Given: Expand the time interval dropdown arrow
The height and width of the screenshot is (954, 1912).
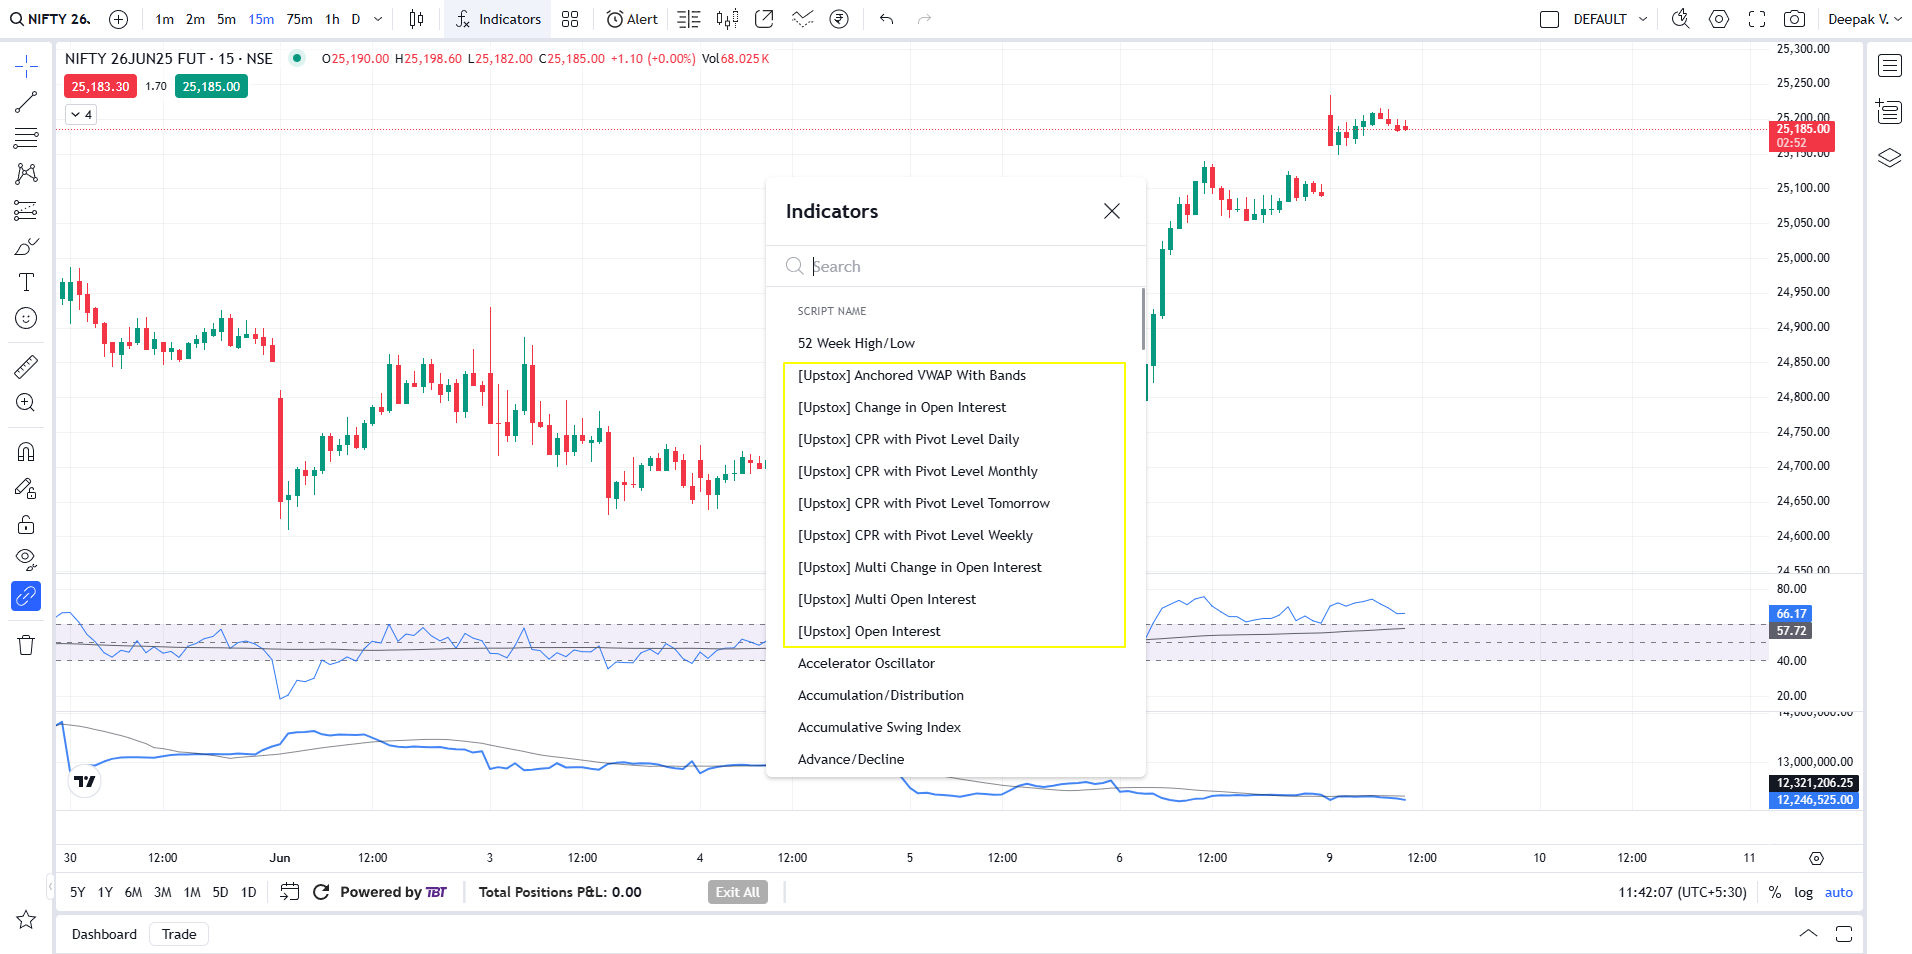Looking at the screenshot, I should (x=378, y=19).
